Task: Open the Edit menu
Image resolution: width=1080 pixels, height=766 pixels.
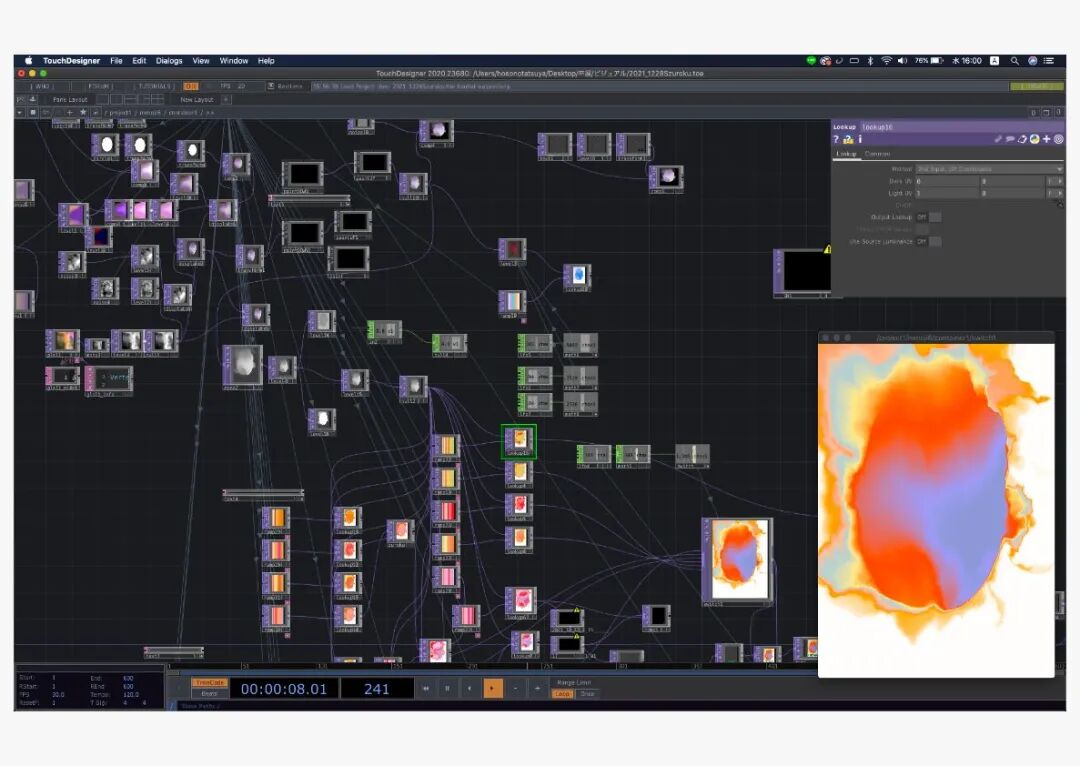Action: pos(139,61)
